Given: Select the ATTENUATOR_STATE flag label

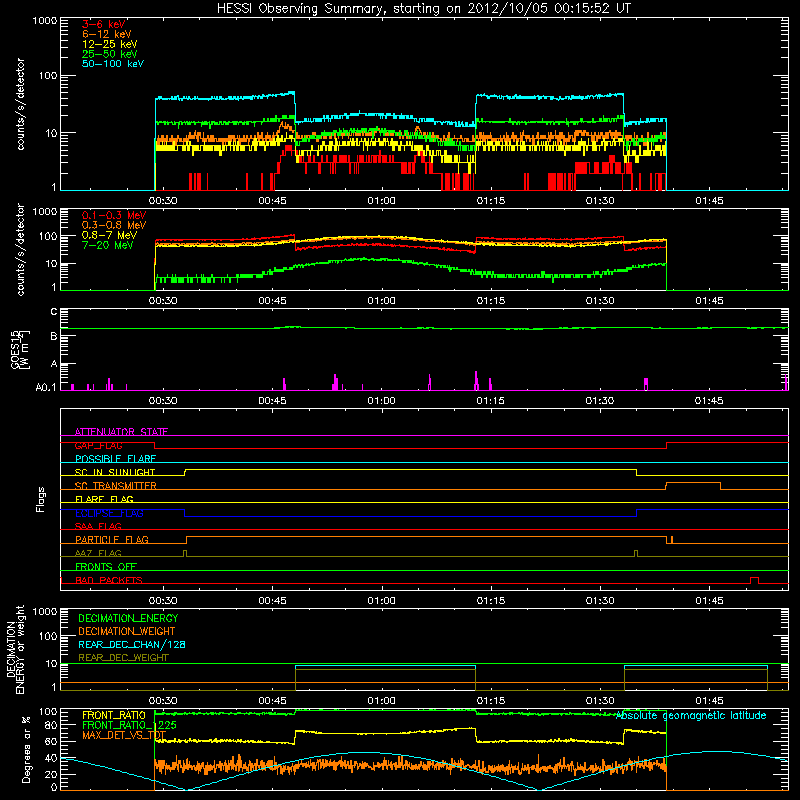Looking at the screenshot, I should [x=121, y=432].
